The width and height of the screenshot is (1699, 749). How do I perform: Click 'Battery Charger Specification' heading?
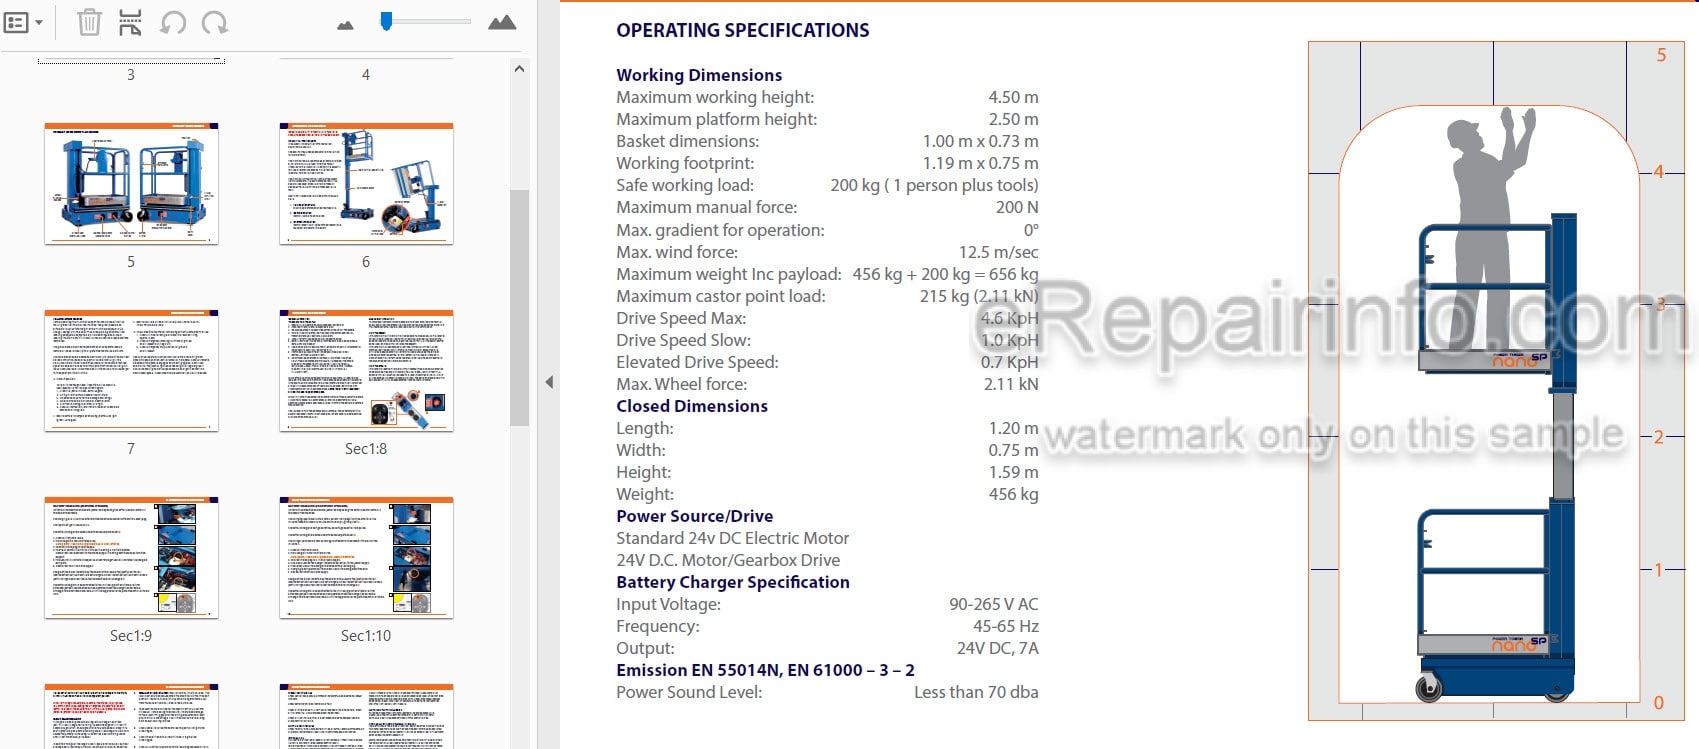click(732, 582)
